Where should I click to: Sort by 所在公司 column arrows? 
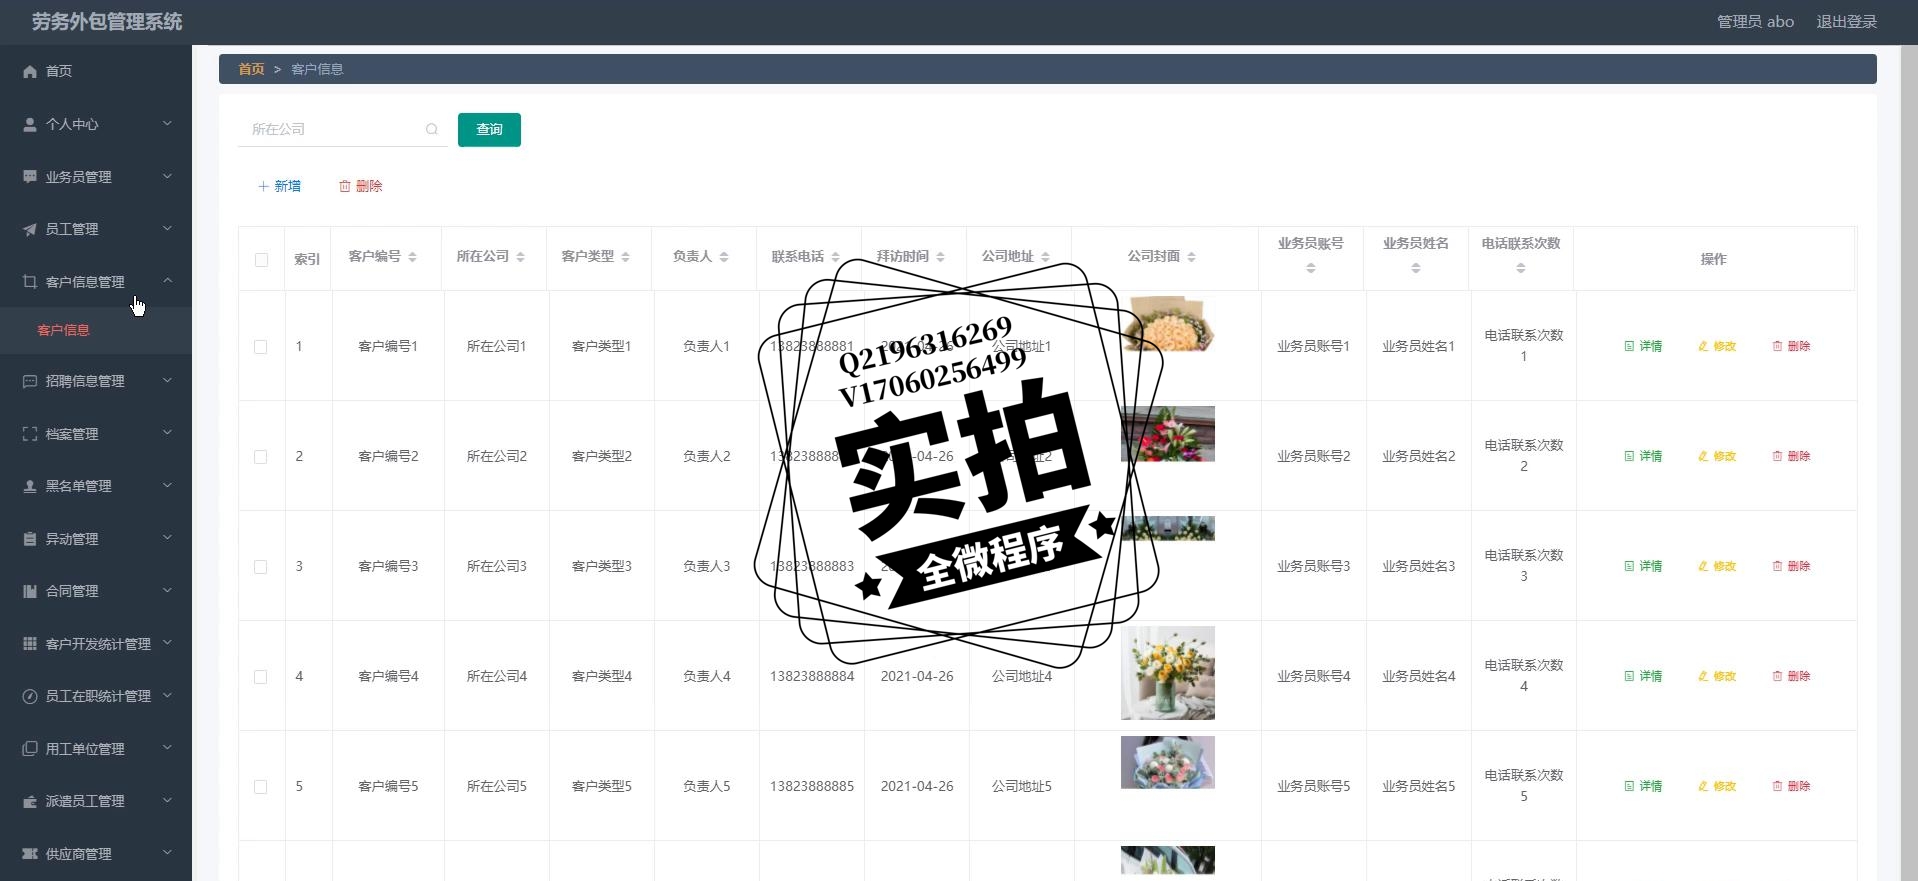pos(520,257)
